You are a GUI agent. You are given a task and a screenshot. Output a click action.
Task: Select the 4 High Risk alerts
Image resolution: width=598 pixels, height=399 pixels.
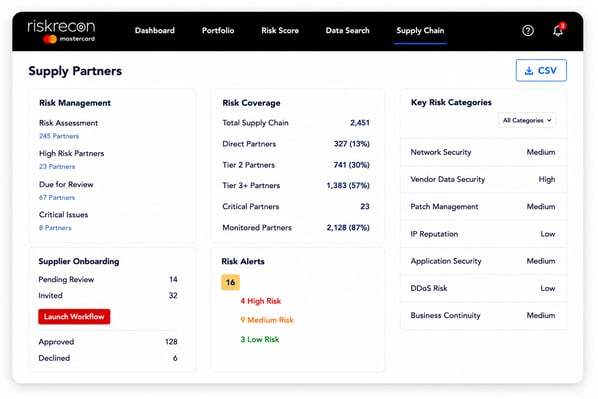[x=260, y=301]
